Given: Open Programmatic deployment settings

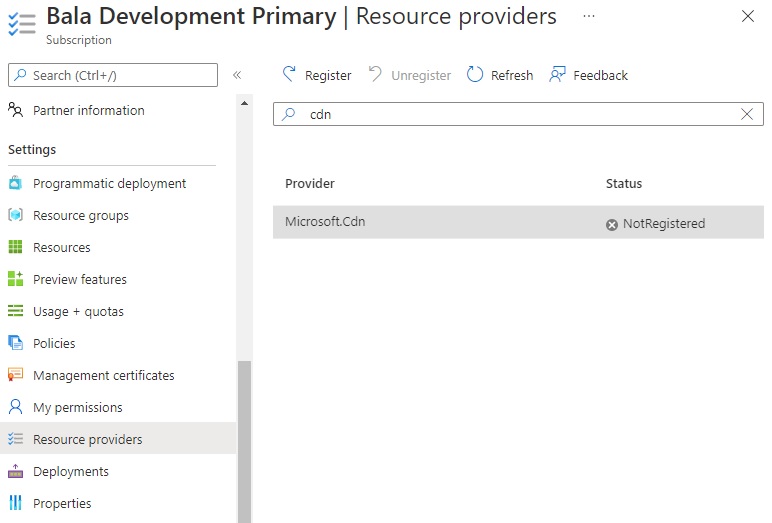Looking at the screenshot, I should click(109, 183).
